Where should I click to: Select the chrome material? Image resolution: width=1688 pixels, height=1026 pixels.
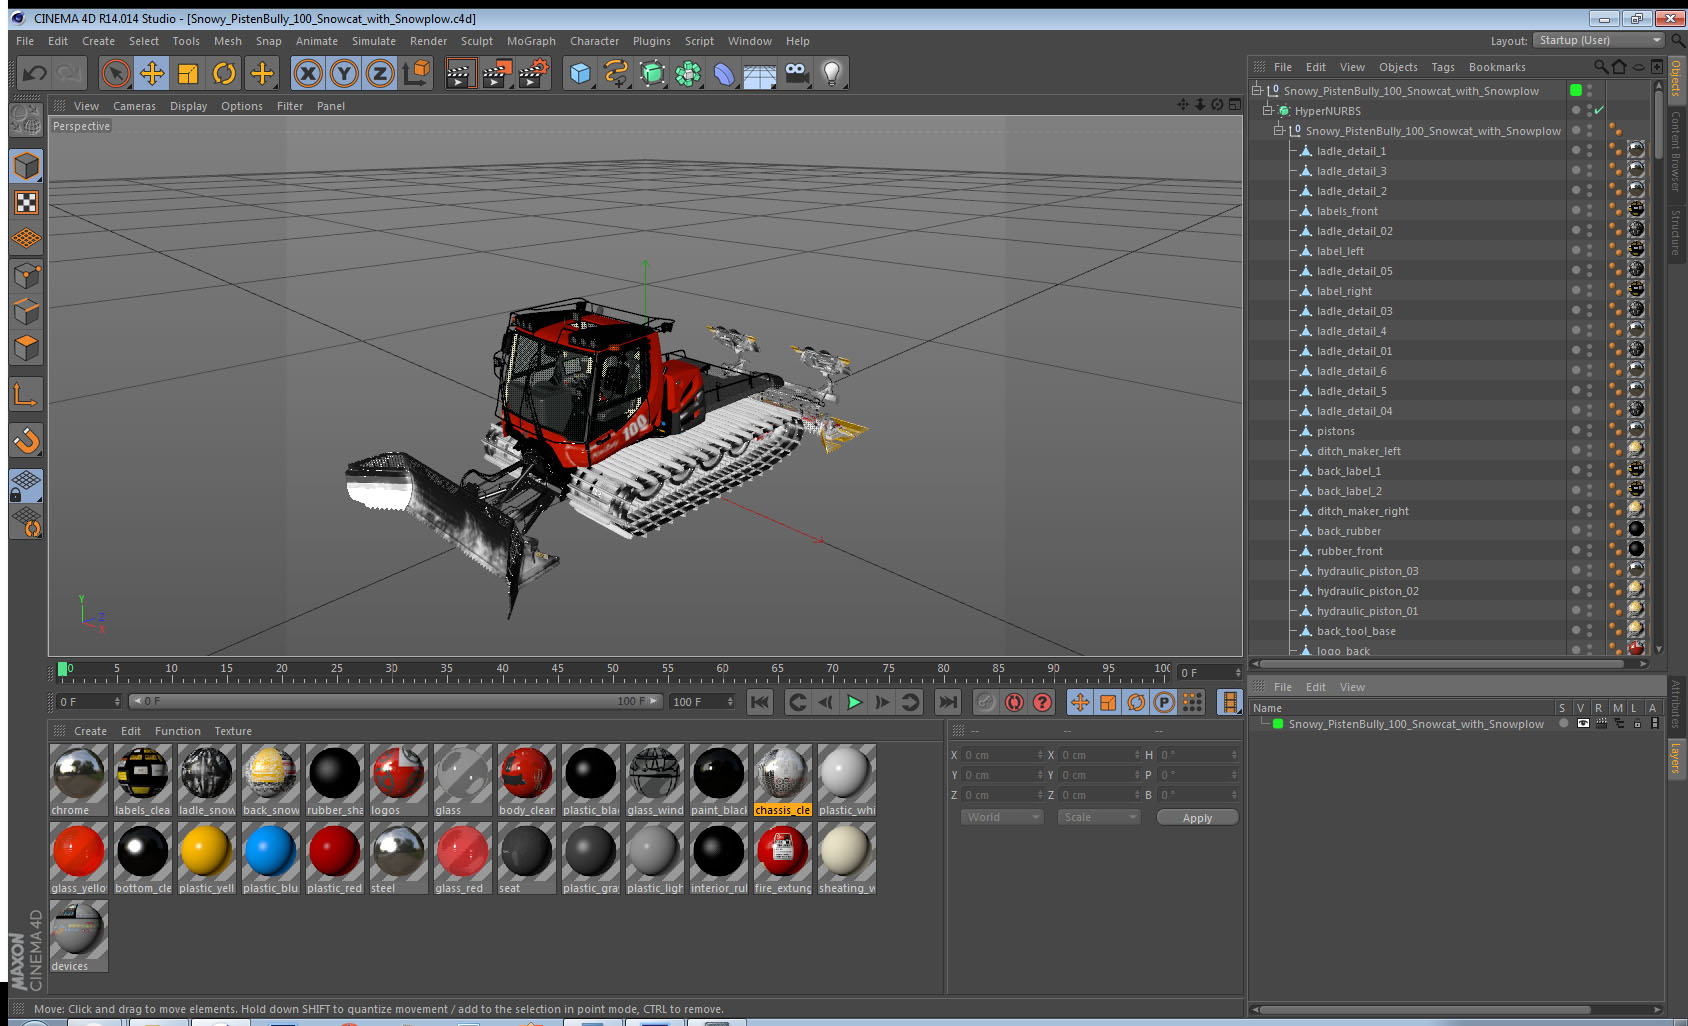pos(78,780)
